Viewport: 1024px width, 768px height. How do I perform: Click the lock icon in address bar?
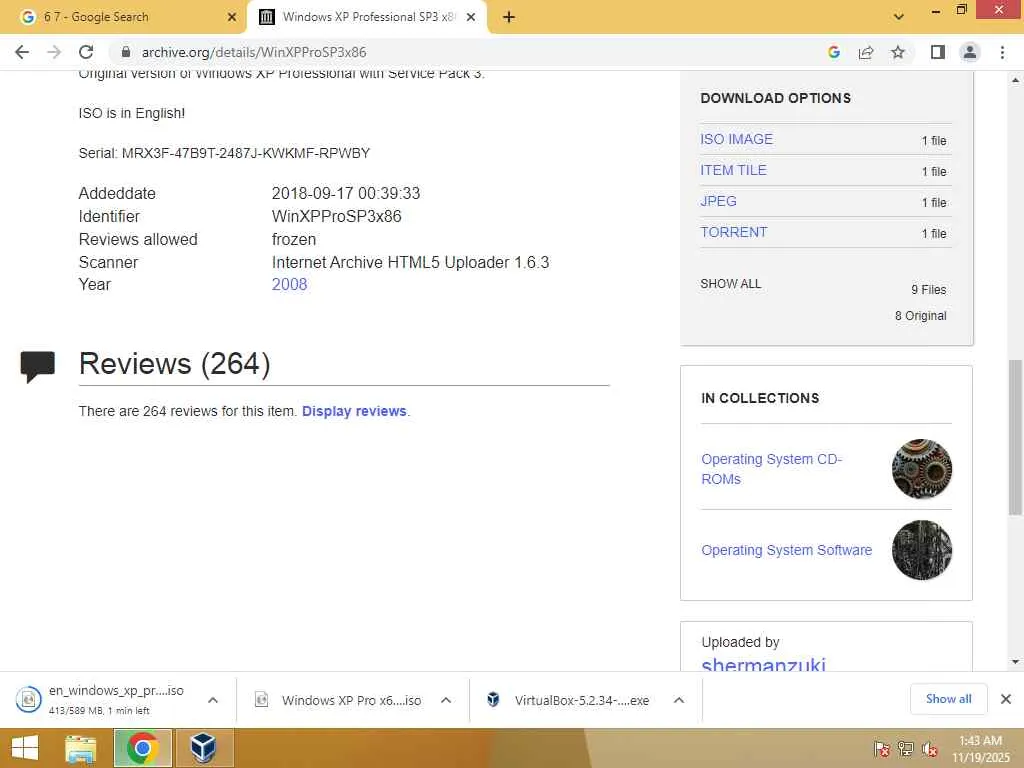(x=126, y=52)
